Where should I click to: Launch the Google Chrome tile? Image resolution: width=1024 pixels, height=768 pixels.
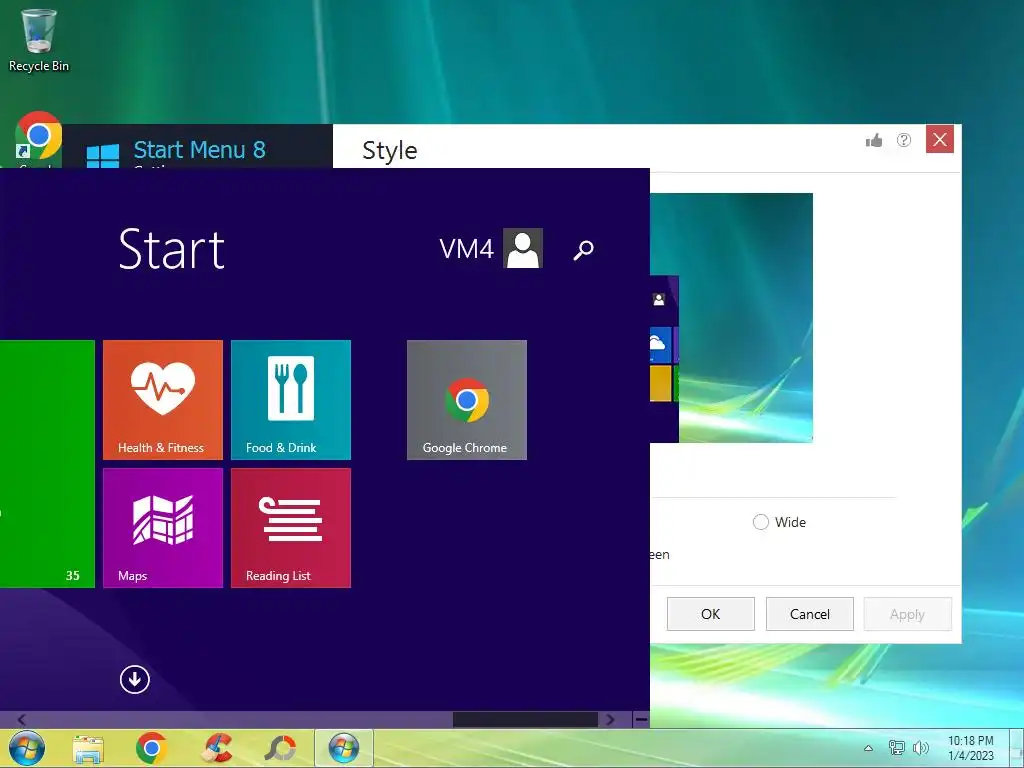[x=467, y=400]
